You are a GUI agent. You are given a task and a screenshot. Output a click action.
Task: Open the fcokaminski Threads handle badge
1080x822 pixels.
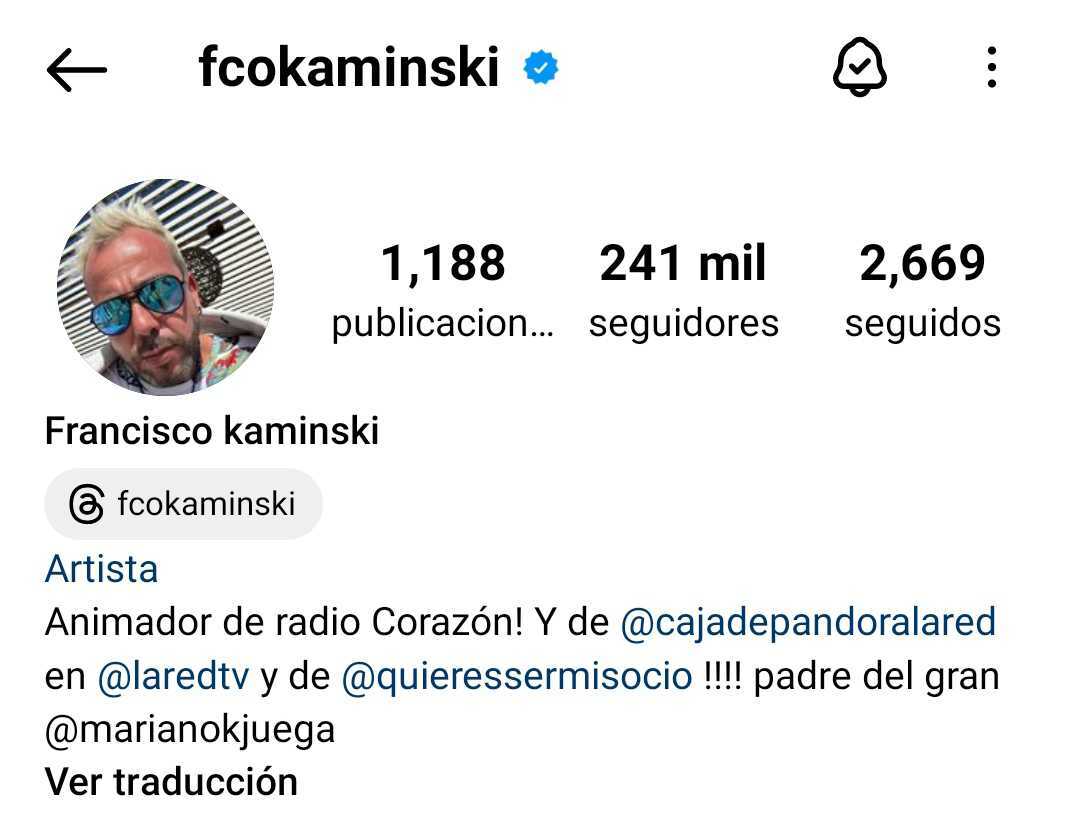tap(183, 504)
